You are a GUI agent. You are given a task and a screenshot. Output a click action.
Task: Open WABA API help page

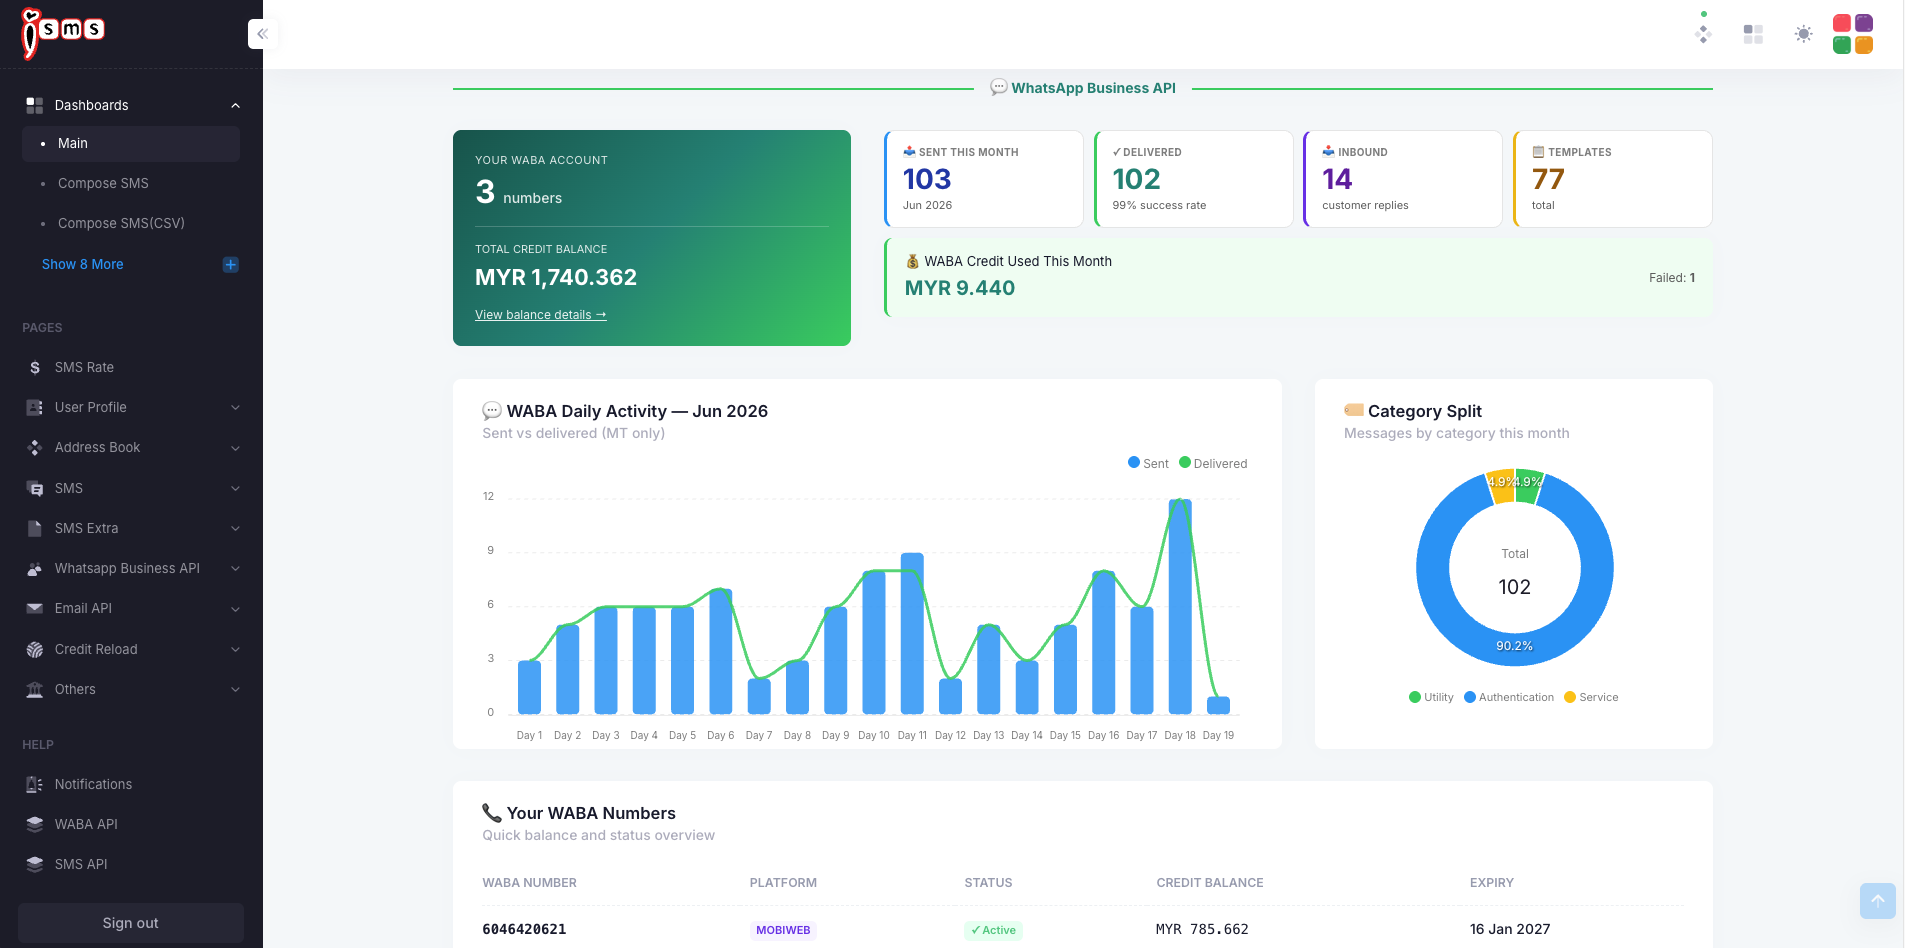pyautogui.click(x=131, y=825)
